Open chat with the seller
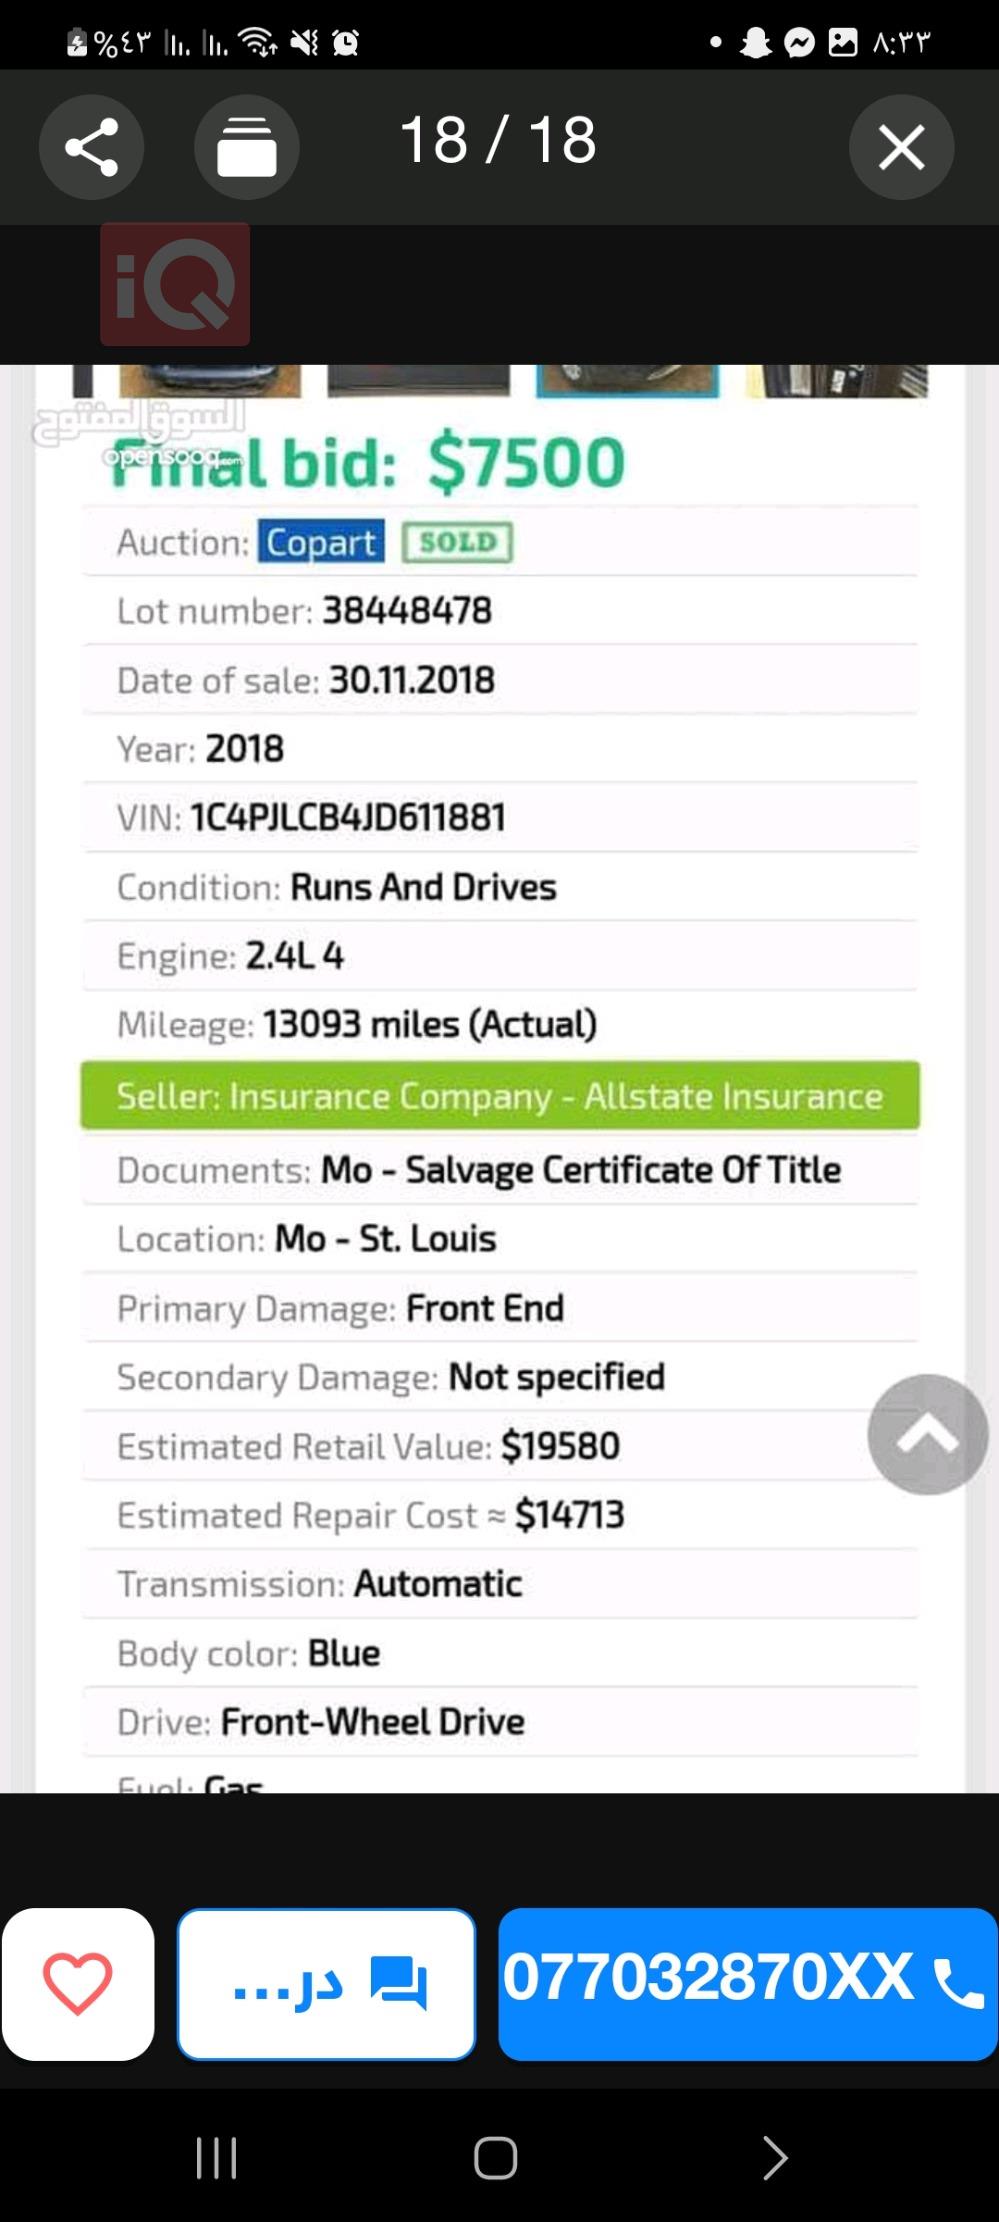This screenshot has height=2222, width=999. [326, 1984]
